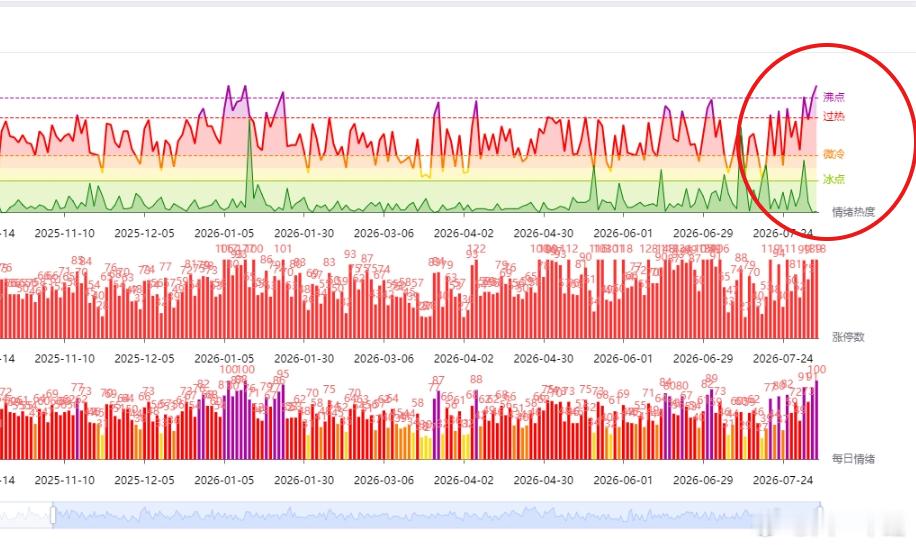Screen dimensions: 916x546
Task: Click 2026-01-30 date under the 情绪热度 chart
Action: pos(304,233)
